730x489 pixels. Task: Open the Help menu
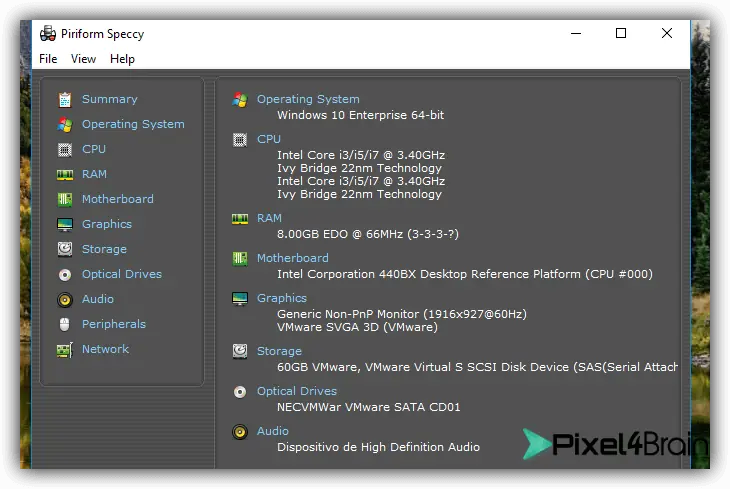coord(122,59)
